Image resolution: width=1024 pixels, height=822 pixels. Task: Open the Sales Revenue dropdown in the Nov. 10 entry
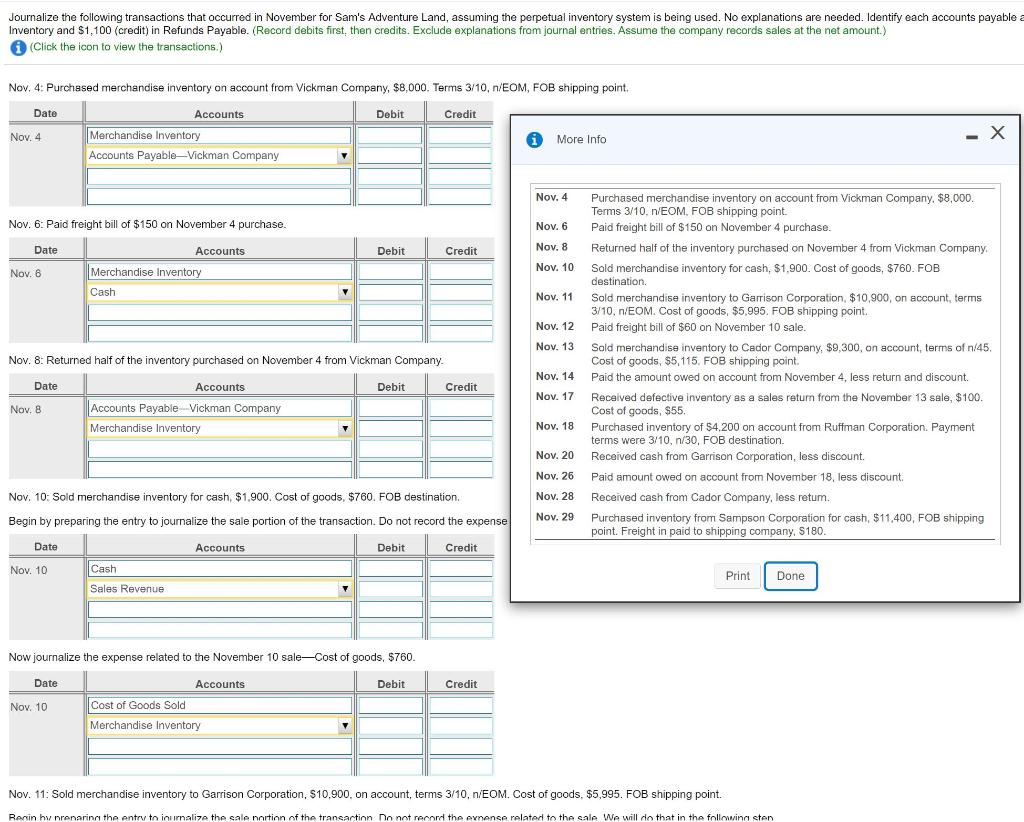point(344,589)
